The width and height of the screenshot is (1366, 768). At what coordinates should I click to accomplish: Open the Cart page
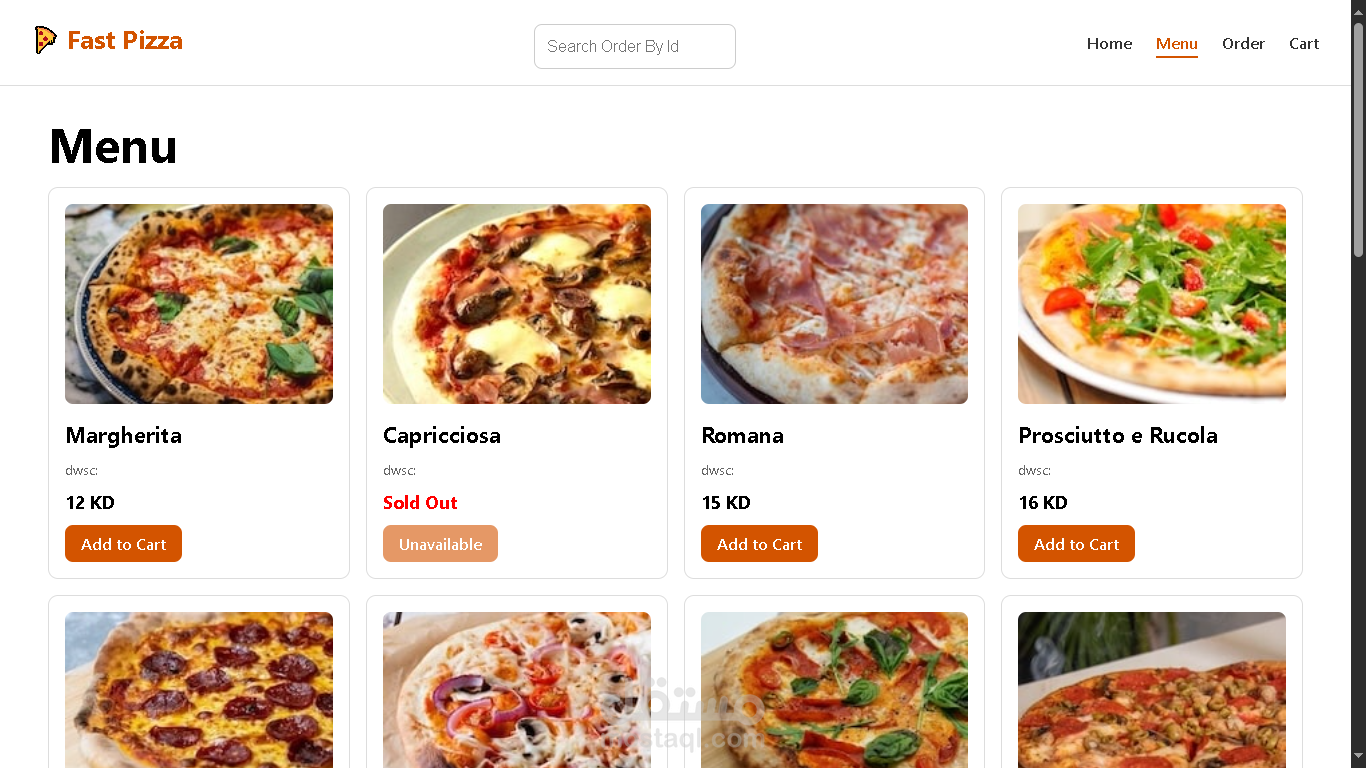[x=1303, y=44]
